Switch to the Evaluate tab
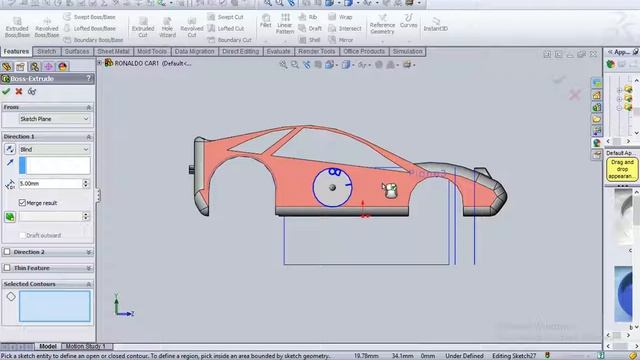The height and width of the screenshot is (360, 640). click(278, 51)
